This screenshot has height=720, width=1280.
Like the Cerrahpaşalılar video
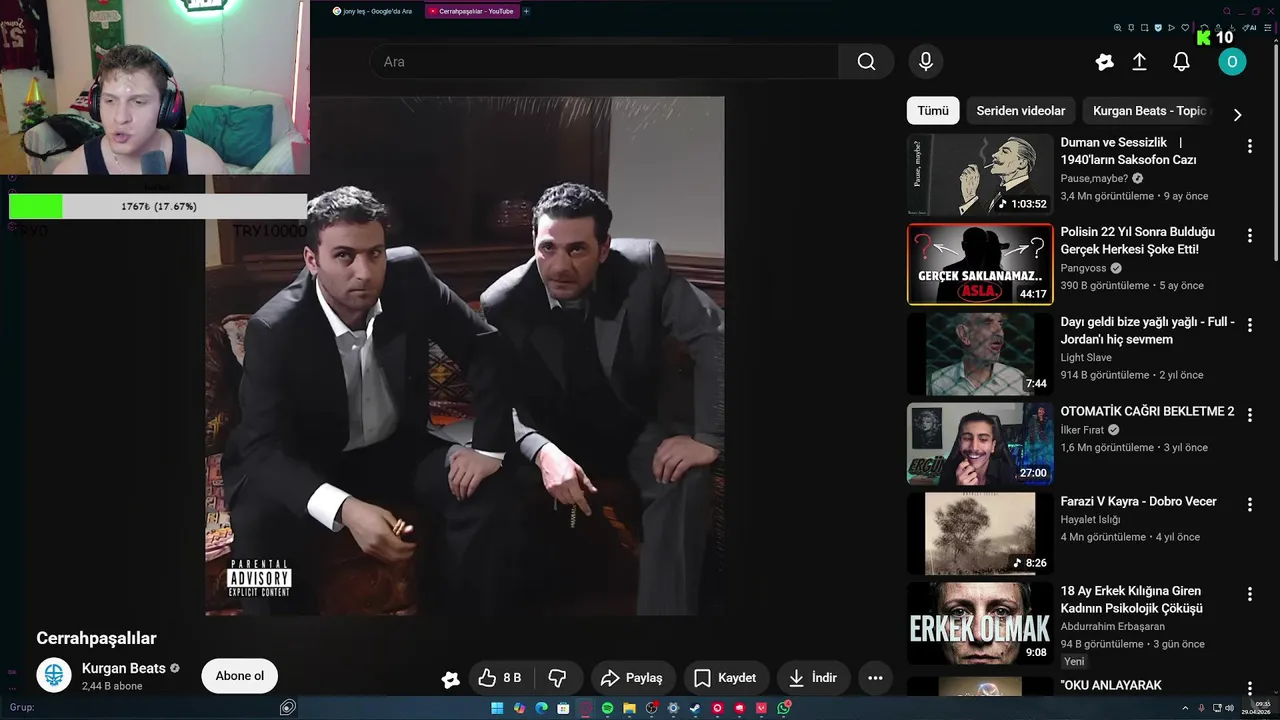click(500, 678)
